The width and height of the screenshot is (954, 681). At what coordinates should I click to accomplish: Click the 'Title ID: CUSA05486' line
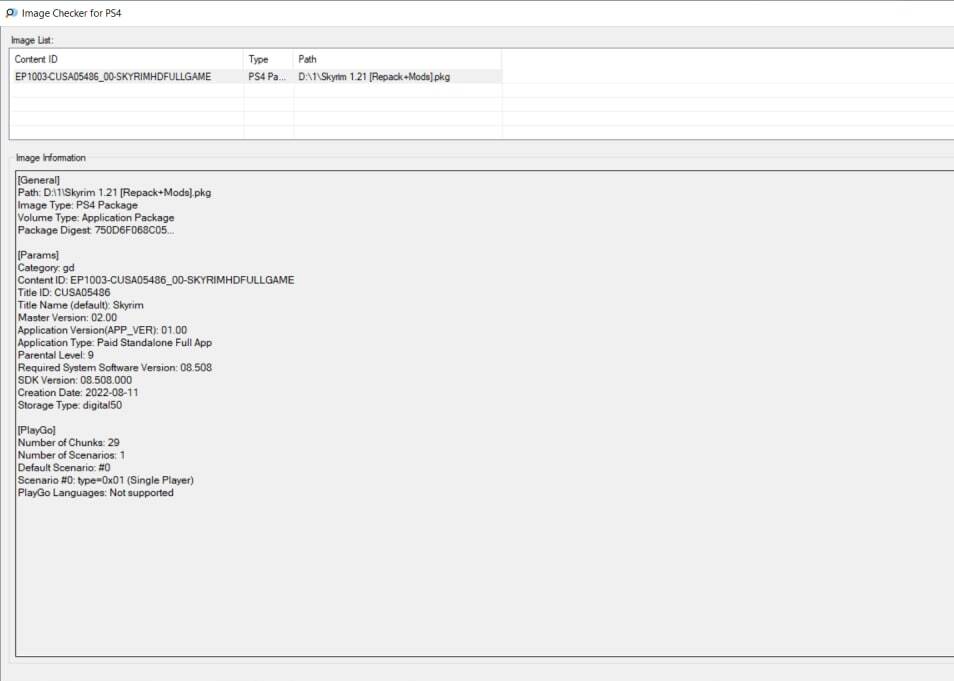tap(64, 293)
